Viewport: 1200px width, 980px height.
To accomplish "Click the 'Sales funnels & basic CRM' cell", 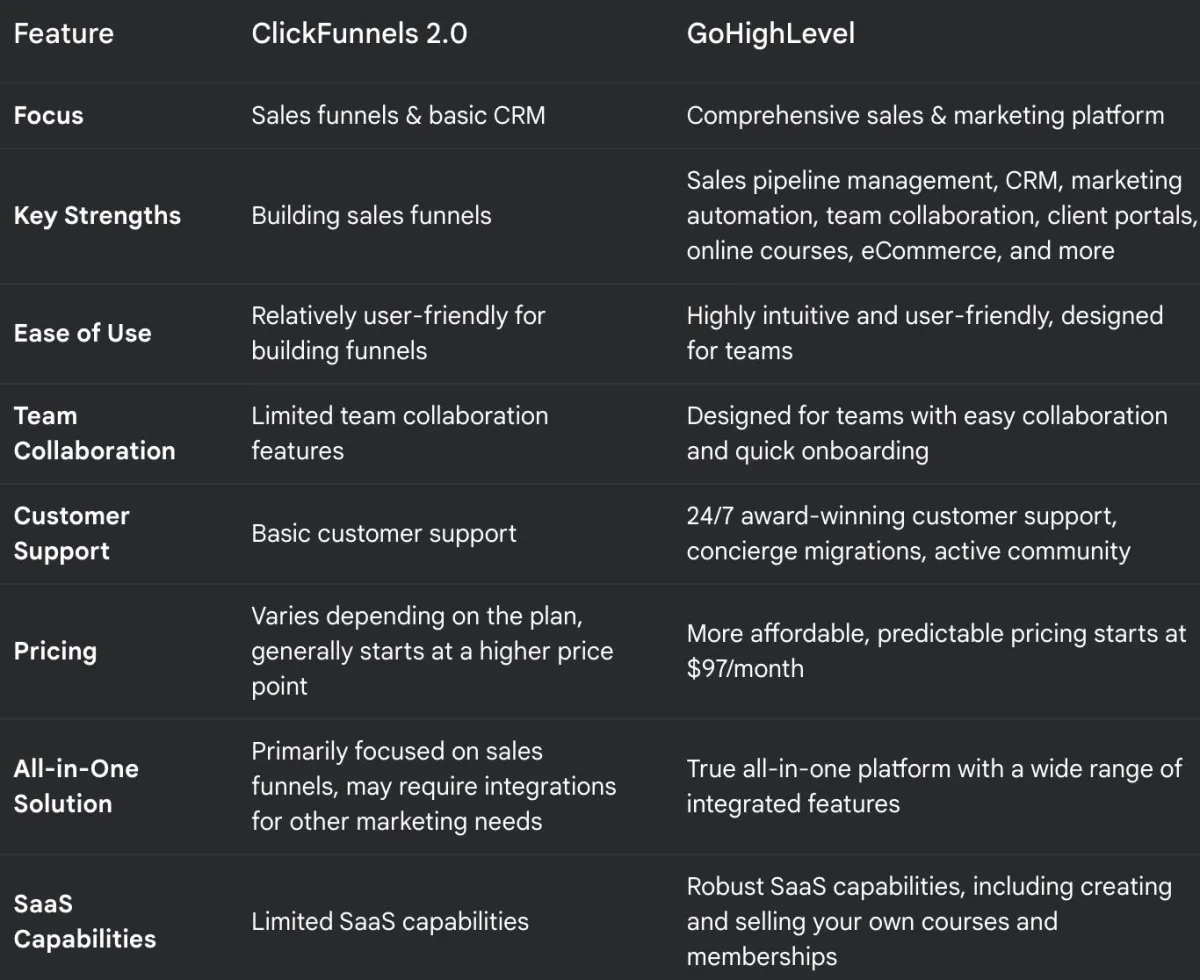I will tap(398, 115).
